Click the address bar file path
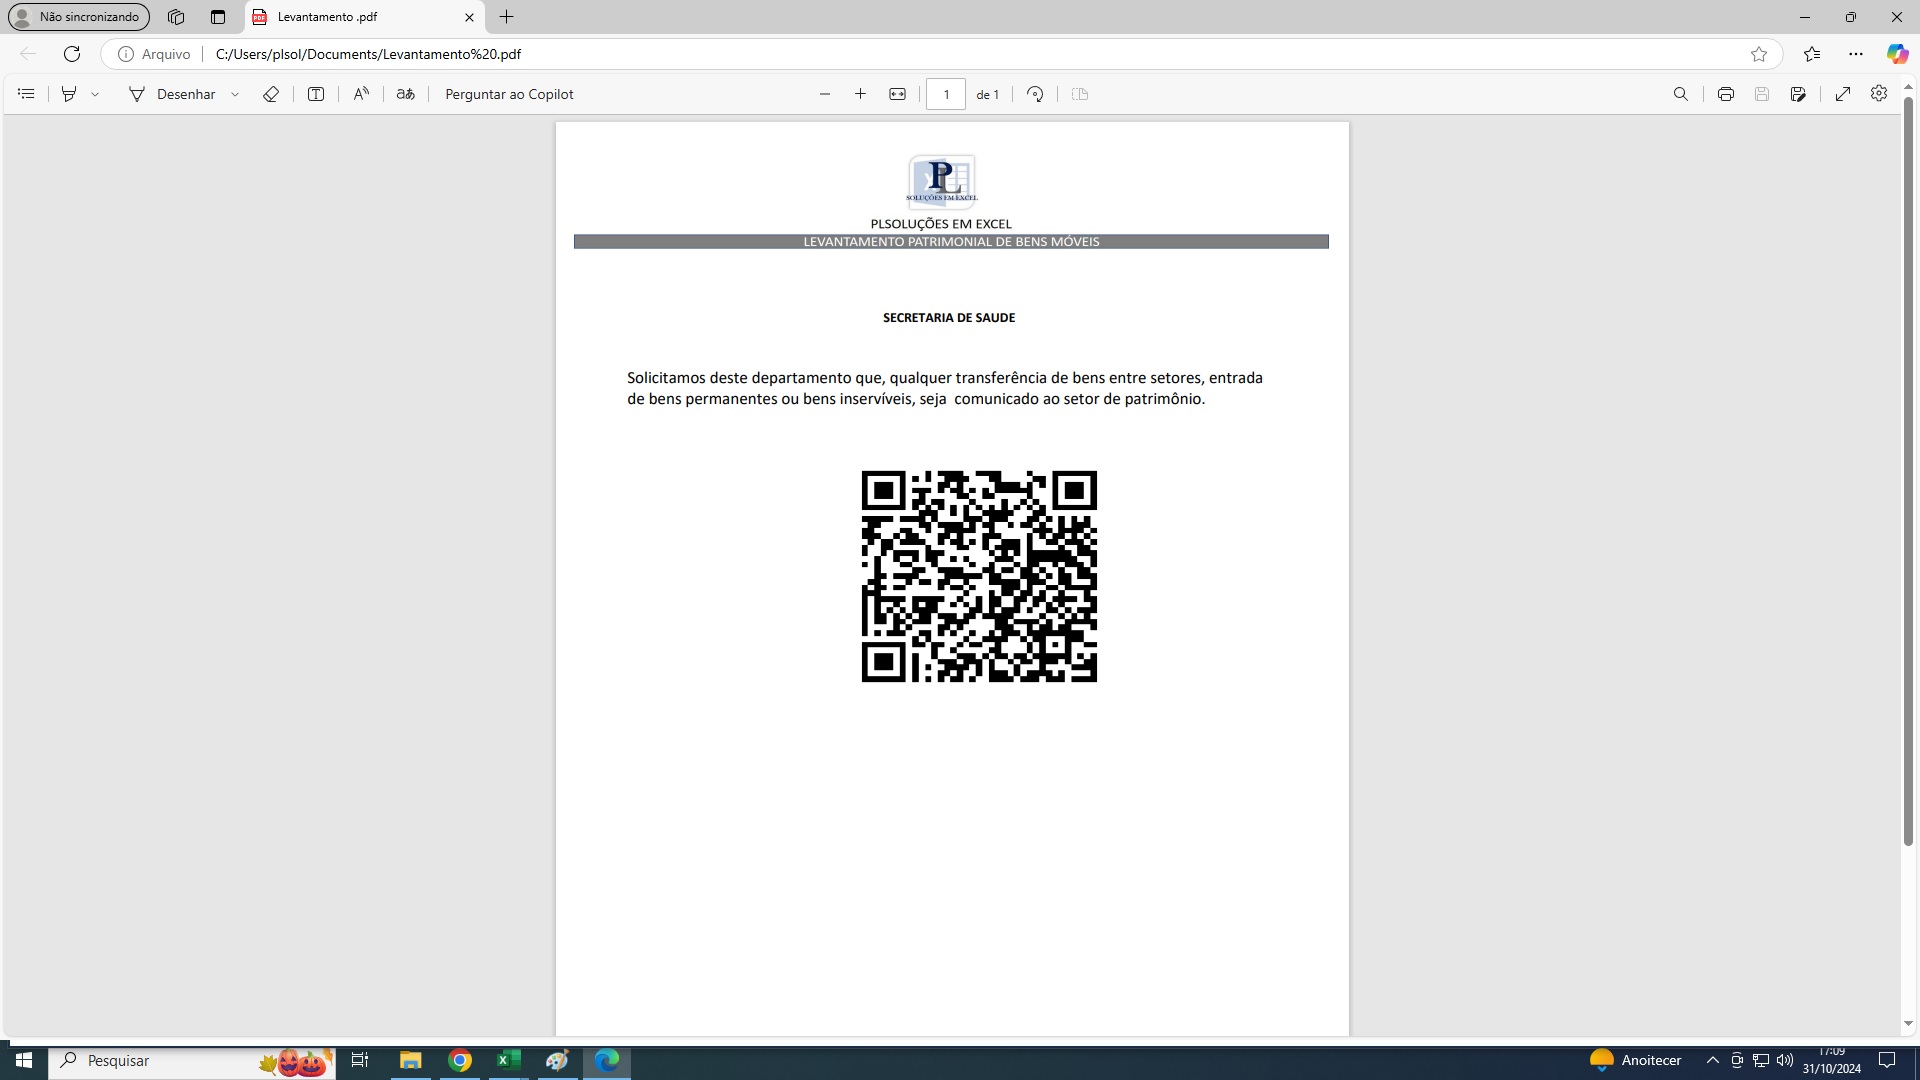This screenshot has width=1920, height=1080. (x=368, y=54)
